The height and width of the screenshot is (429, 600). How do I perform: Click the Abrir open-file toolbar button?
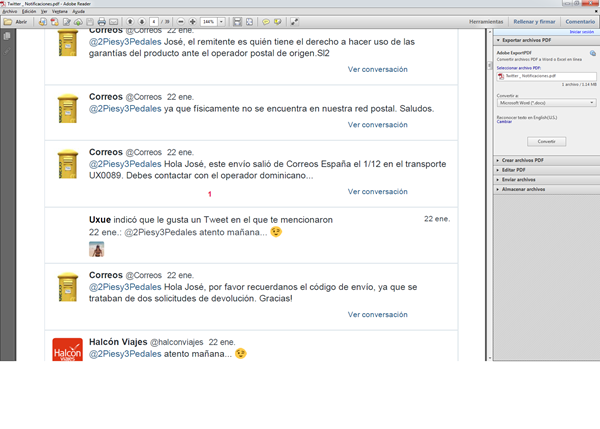coord(15,22)
